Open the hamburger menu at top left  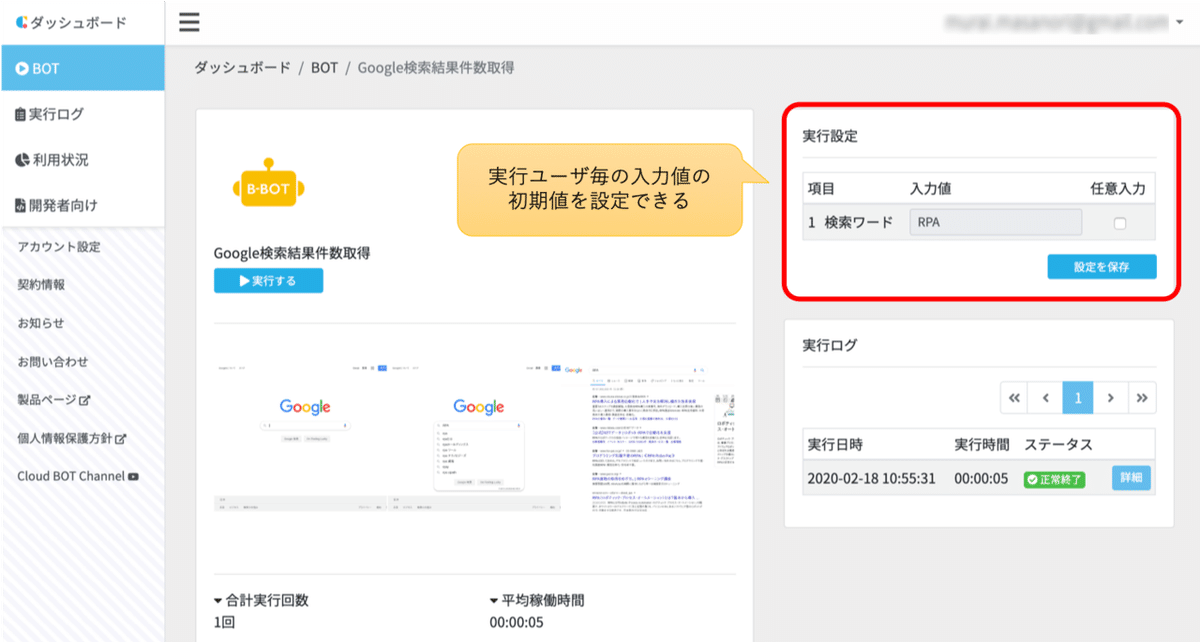click(189, 20)
